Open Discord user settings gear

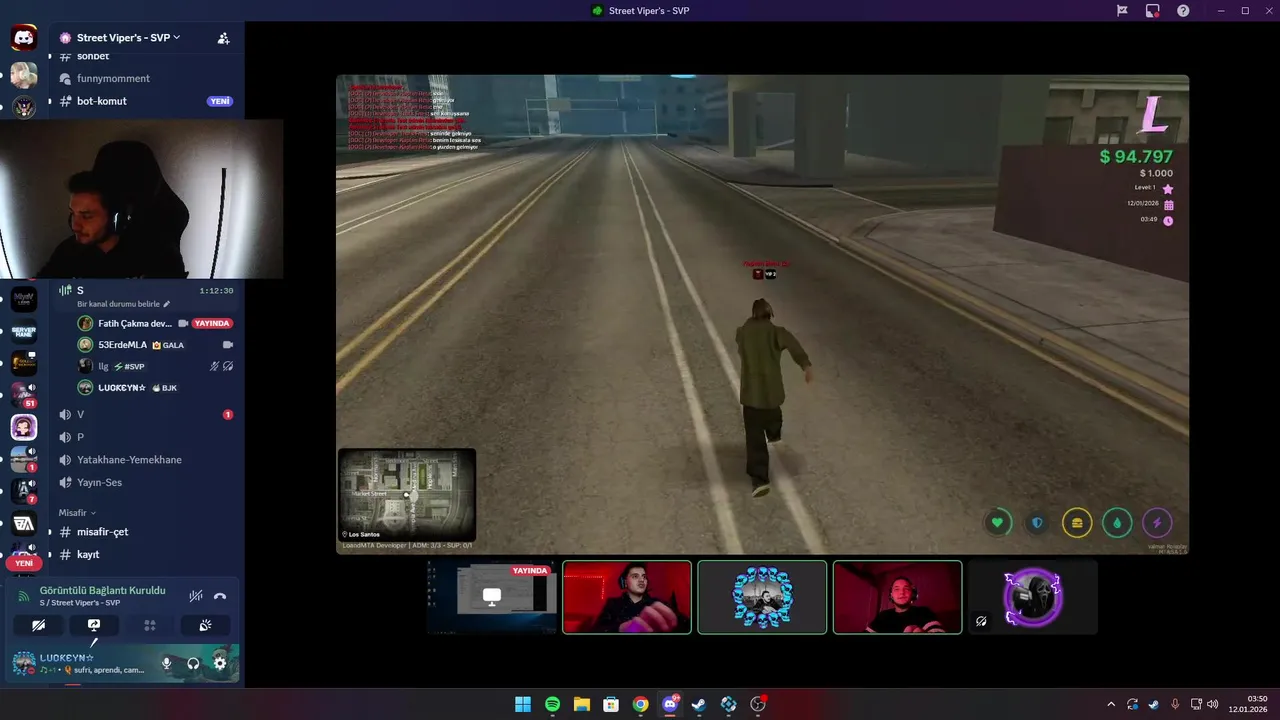coord(220,663)
